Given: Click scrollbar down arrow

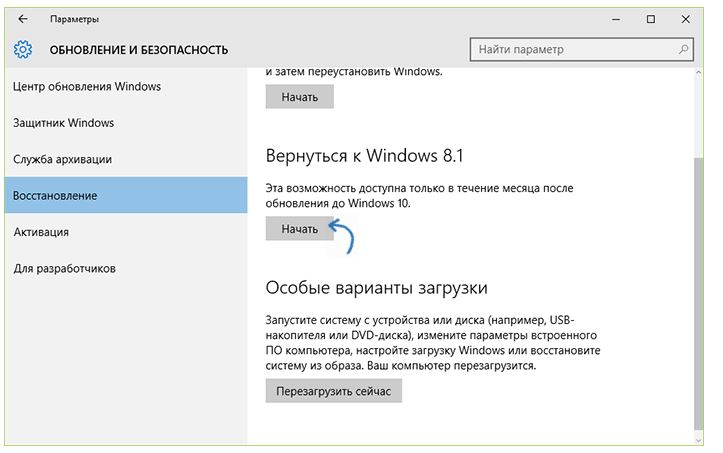Looking at the screenshot, I should pos(699,440).
